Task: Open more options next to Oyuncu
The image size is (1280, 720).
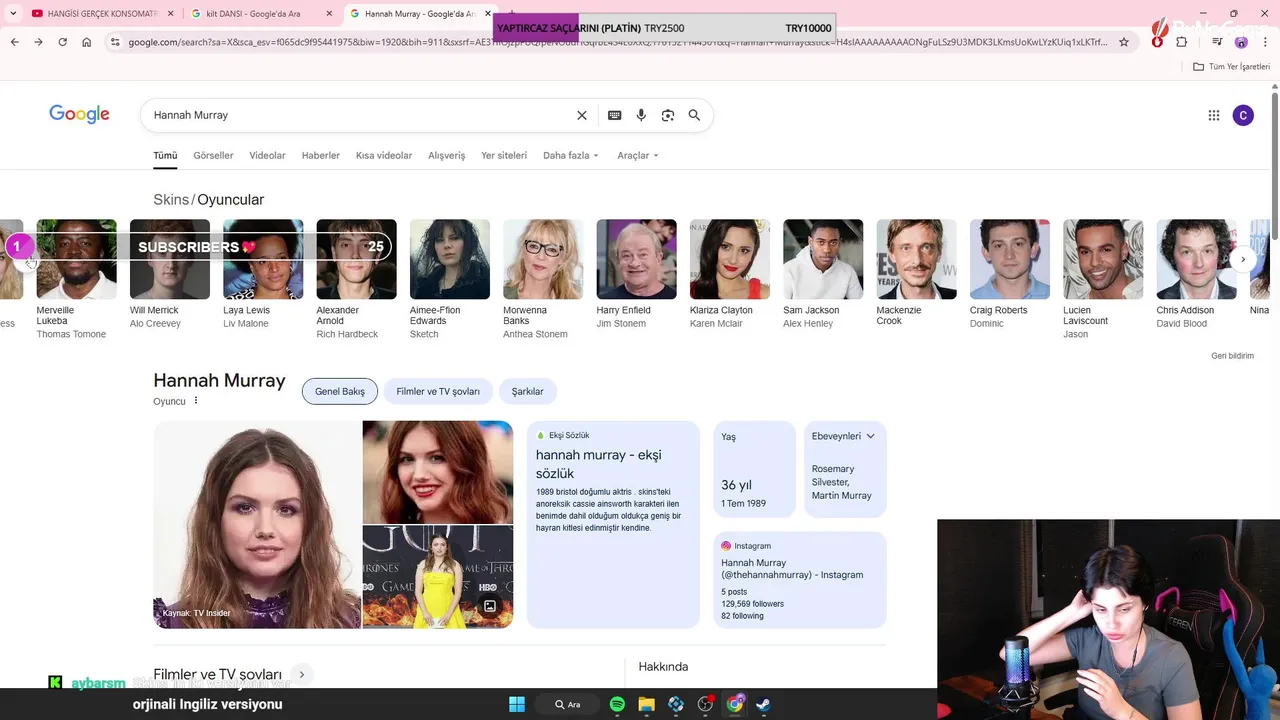Action: [196, 401]
